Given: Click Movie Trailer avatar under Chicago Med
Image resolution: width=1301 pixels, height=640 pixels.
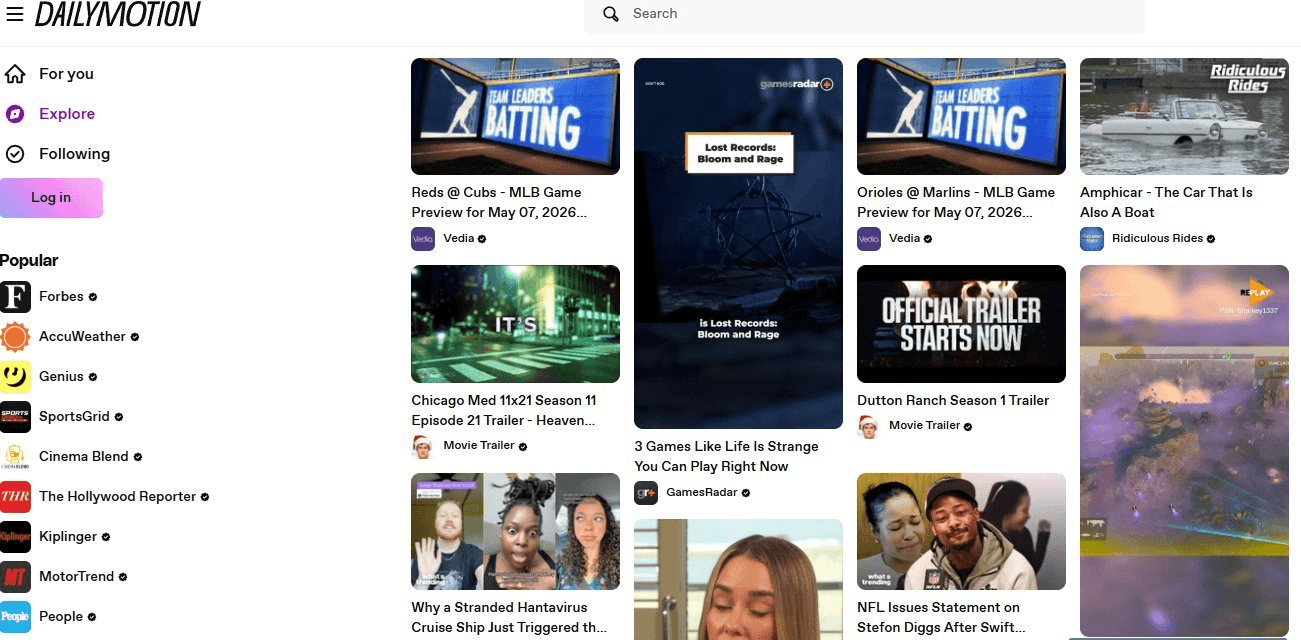Looking at the screenshot, I should [x=423, y=446].
